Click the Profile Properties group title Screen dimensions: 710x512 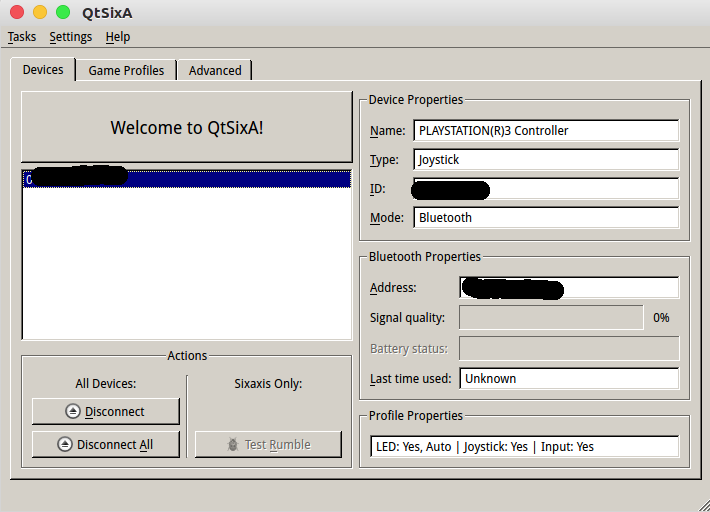(x=416, y=416)
